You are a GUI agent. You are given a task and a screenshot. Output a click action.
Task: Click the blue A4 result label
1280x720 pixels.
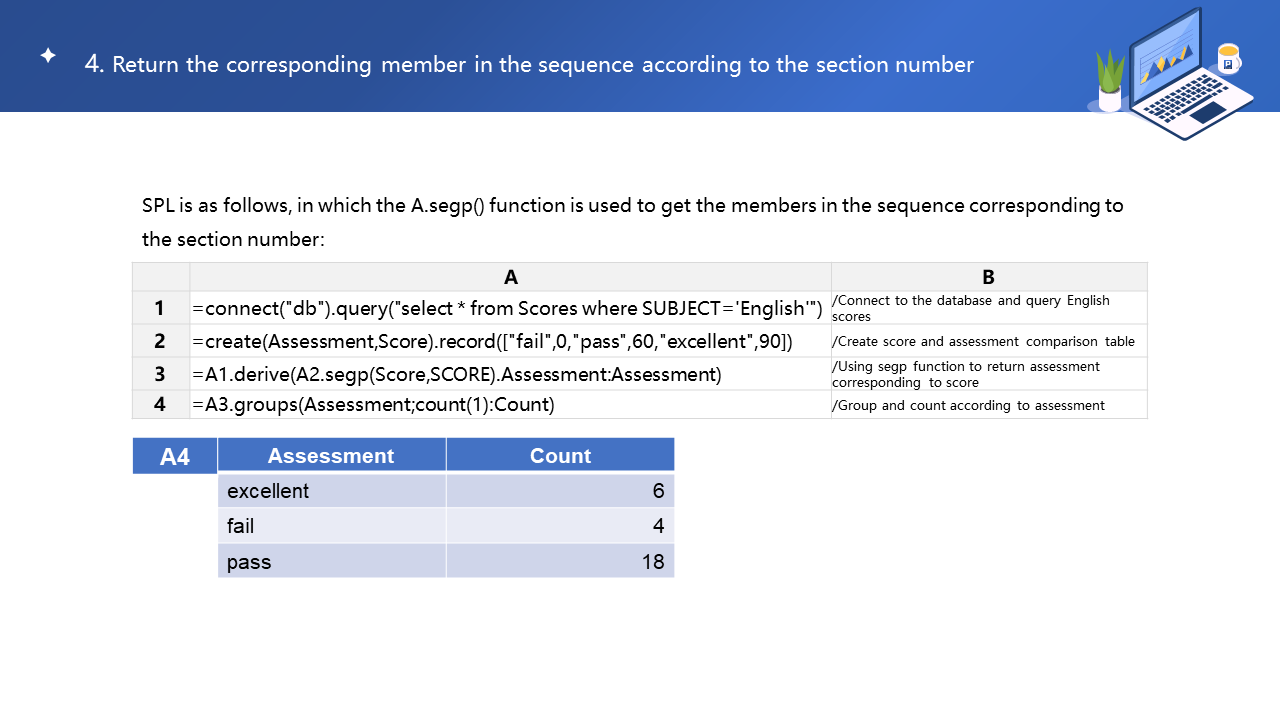point(175,457)
